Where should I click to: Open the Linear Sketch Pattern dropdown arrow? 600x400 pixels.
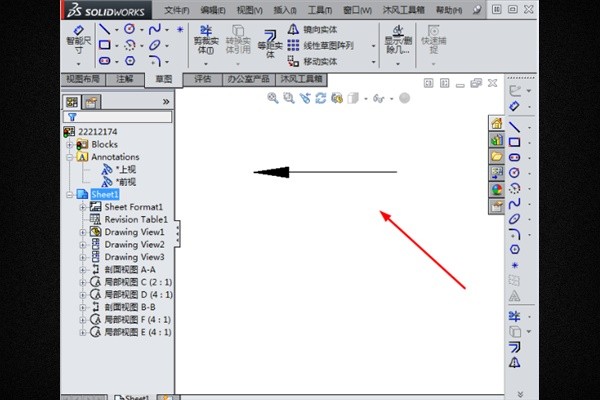point(373,46)
